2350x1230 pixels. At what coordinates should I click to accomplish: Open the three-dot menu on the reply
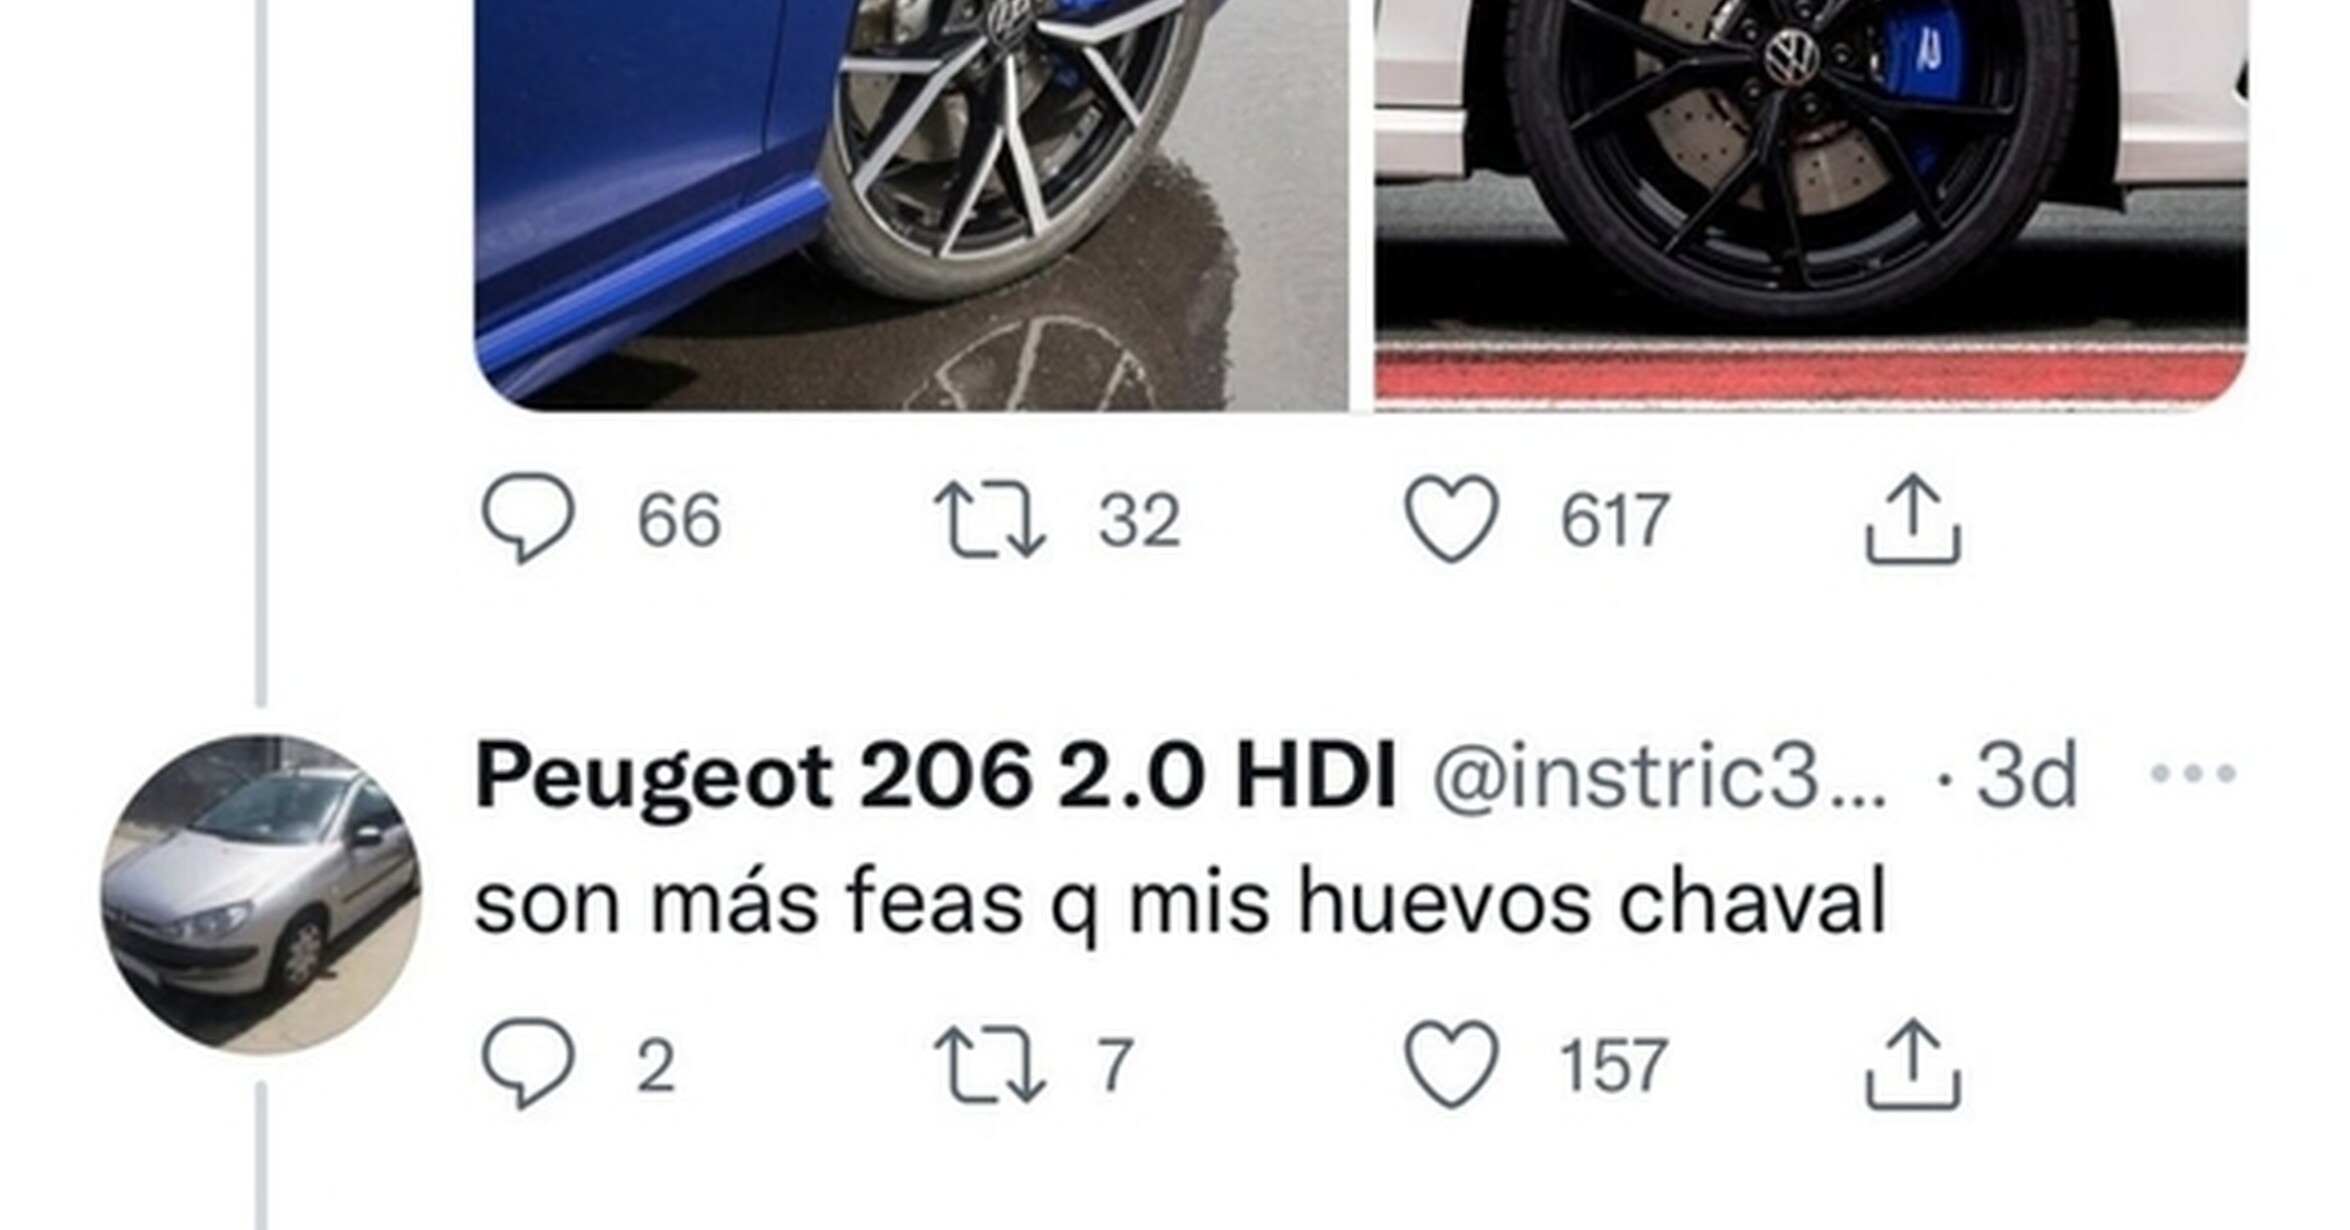pyautogui.click(x=2193, y=773)
